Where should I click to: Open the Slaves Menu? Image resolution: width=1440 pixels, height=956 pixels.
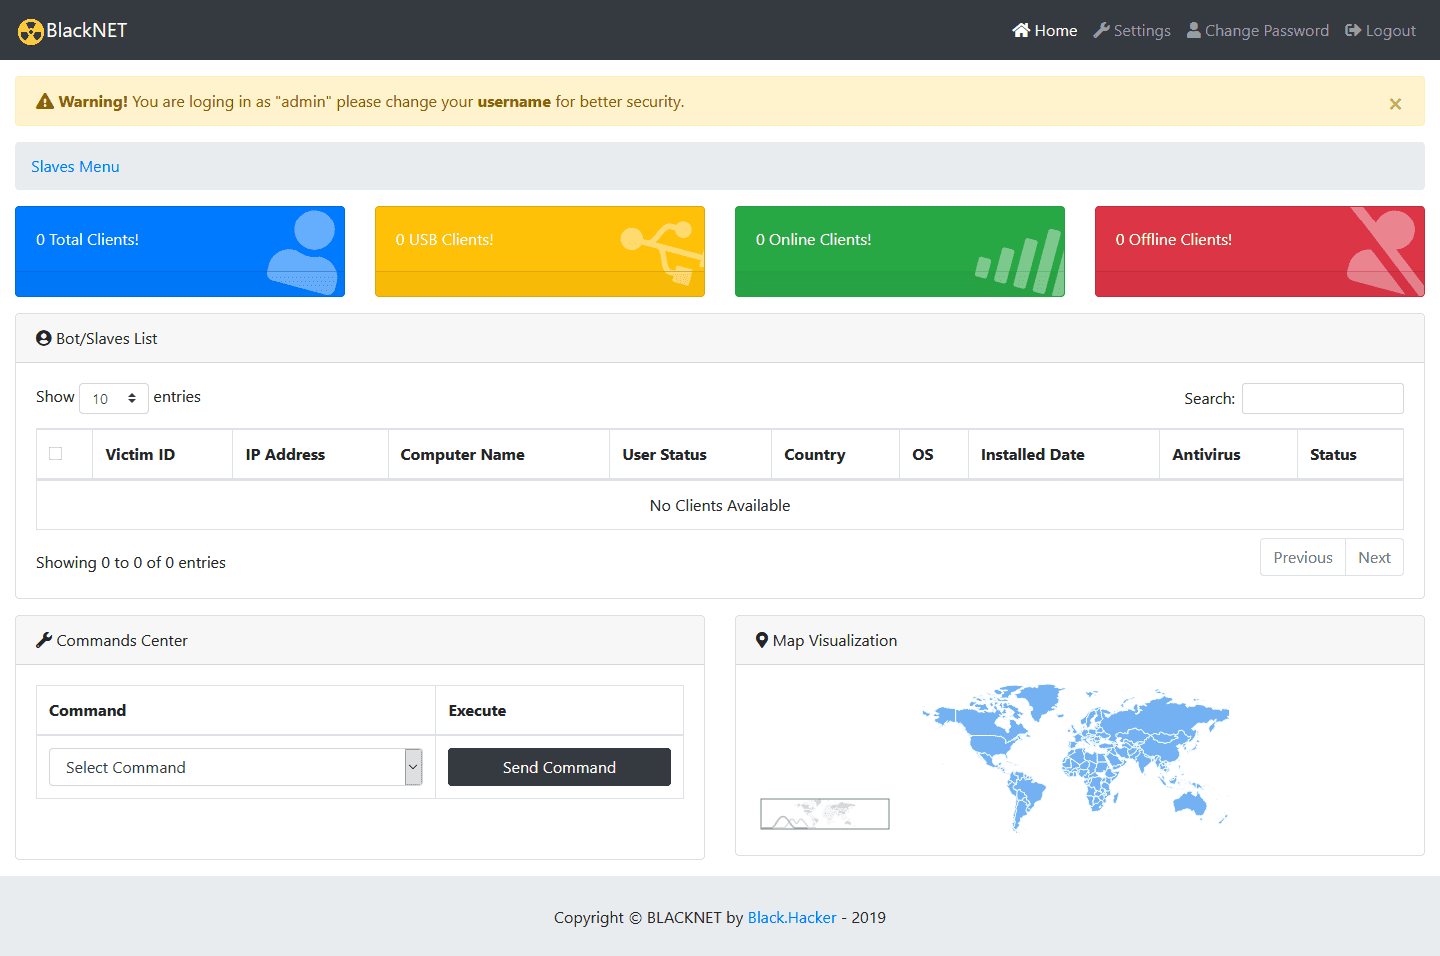[x=75, y=166]
